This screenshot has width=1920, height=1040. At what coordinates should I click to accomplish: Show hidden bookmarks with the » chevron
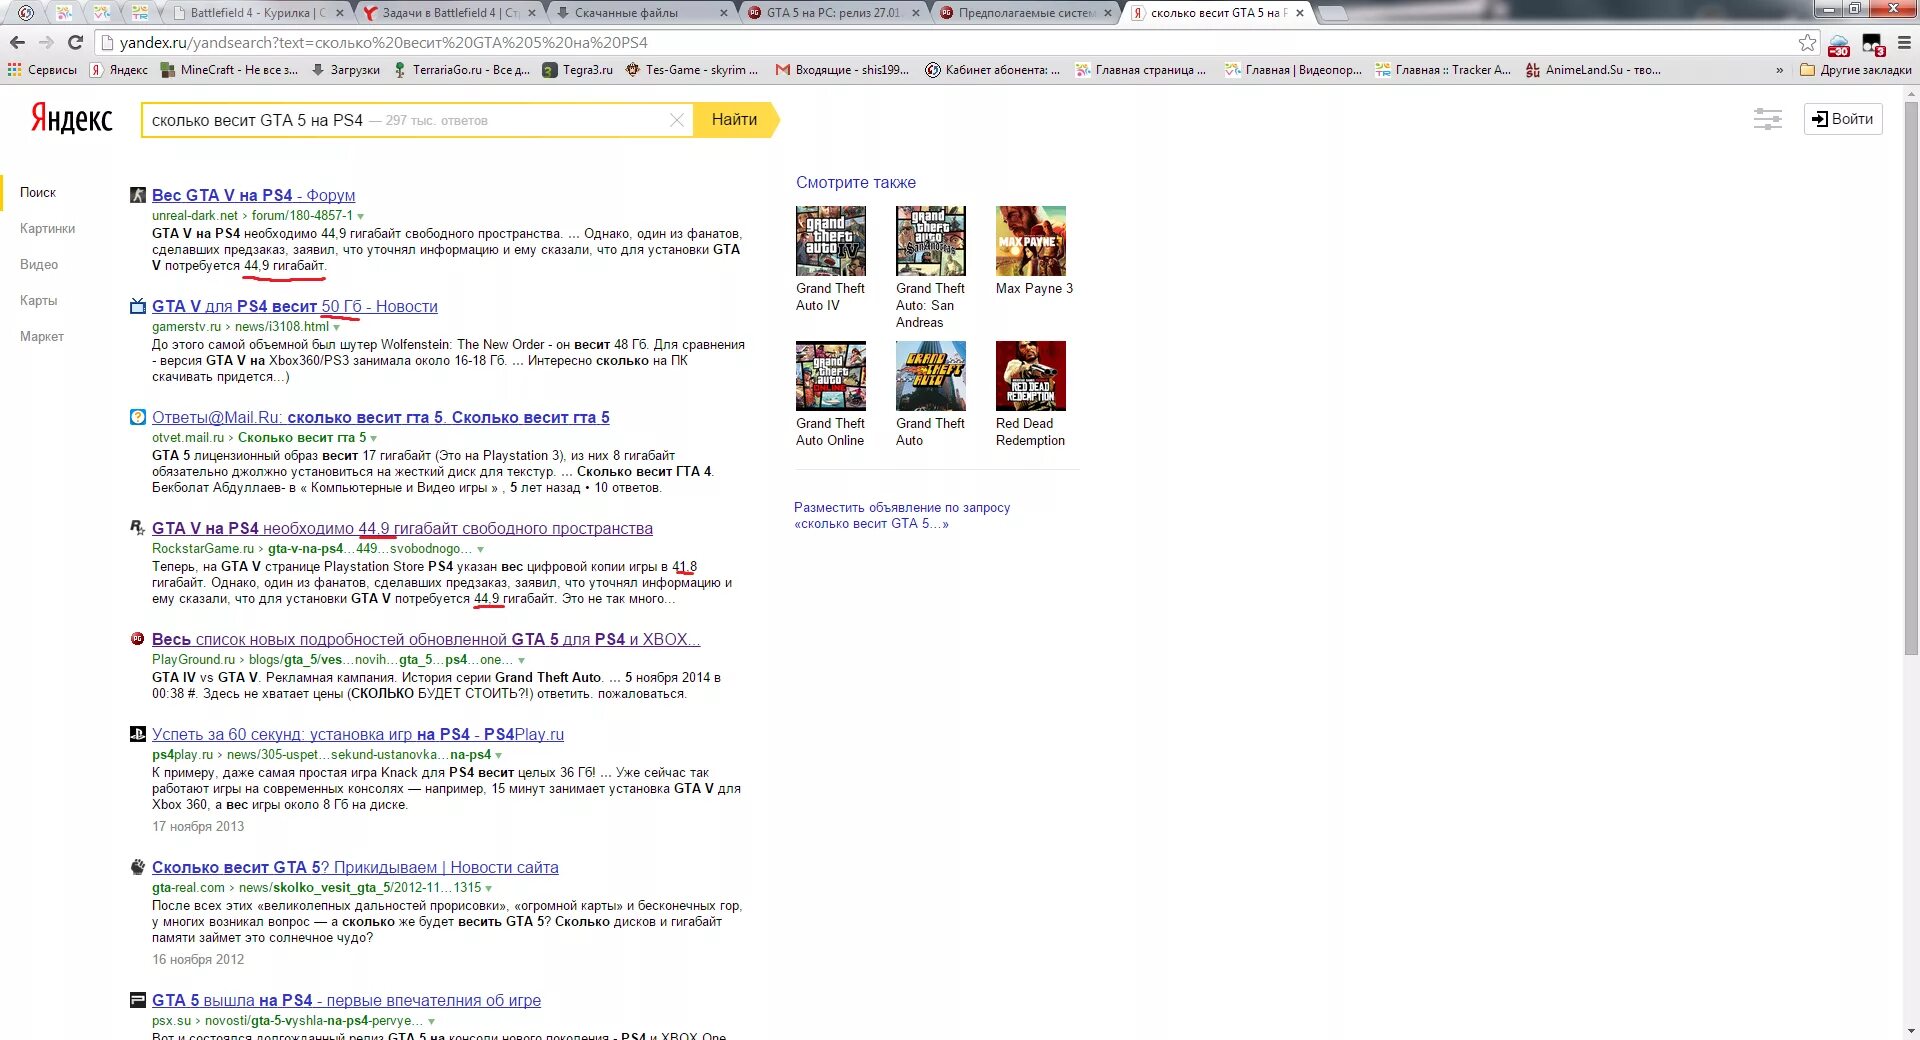(x=1779, y=70)
